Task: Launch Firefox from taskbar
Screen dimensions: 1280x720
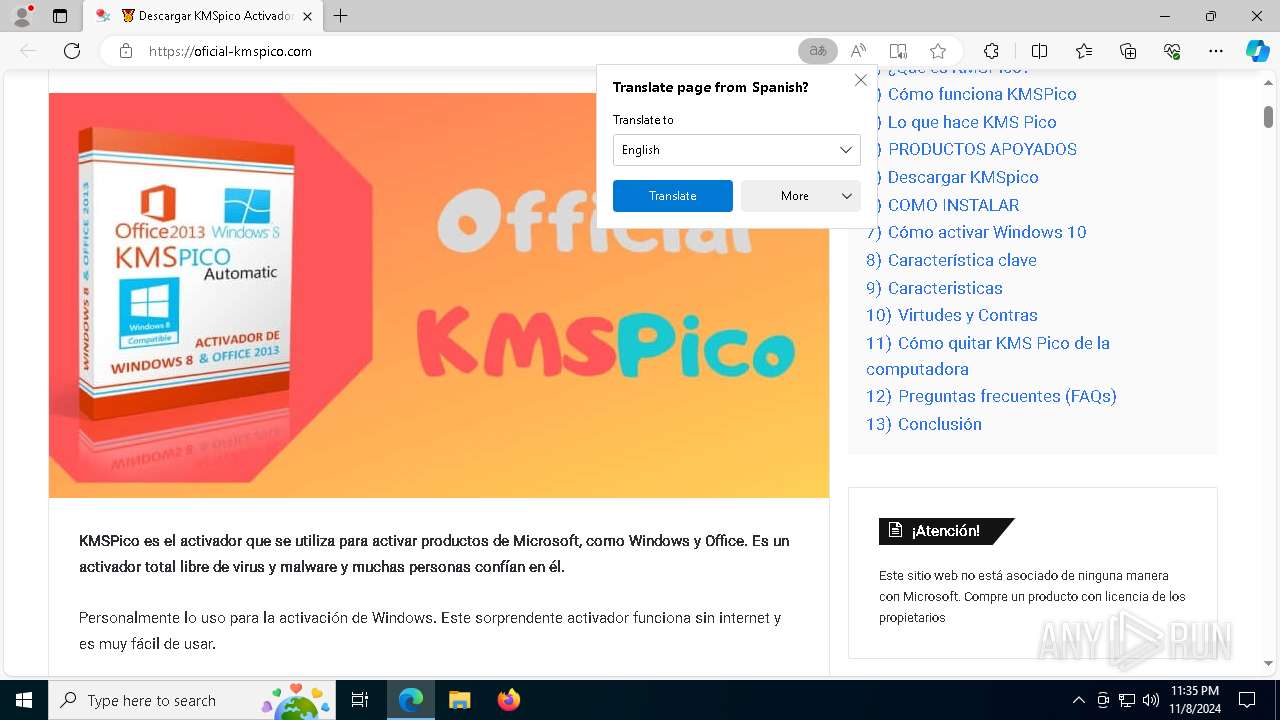Action: 508,700
